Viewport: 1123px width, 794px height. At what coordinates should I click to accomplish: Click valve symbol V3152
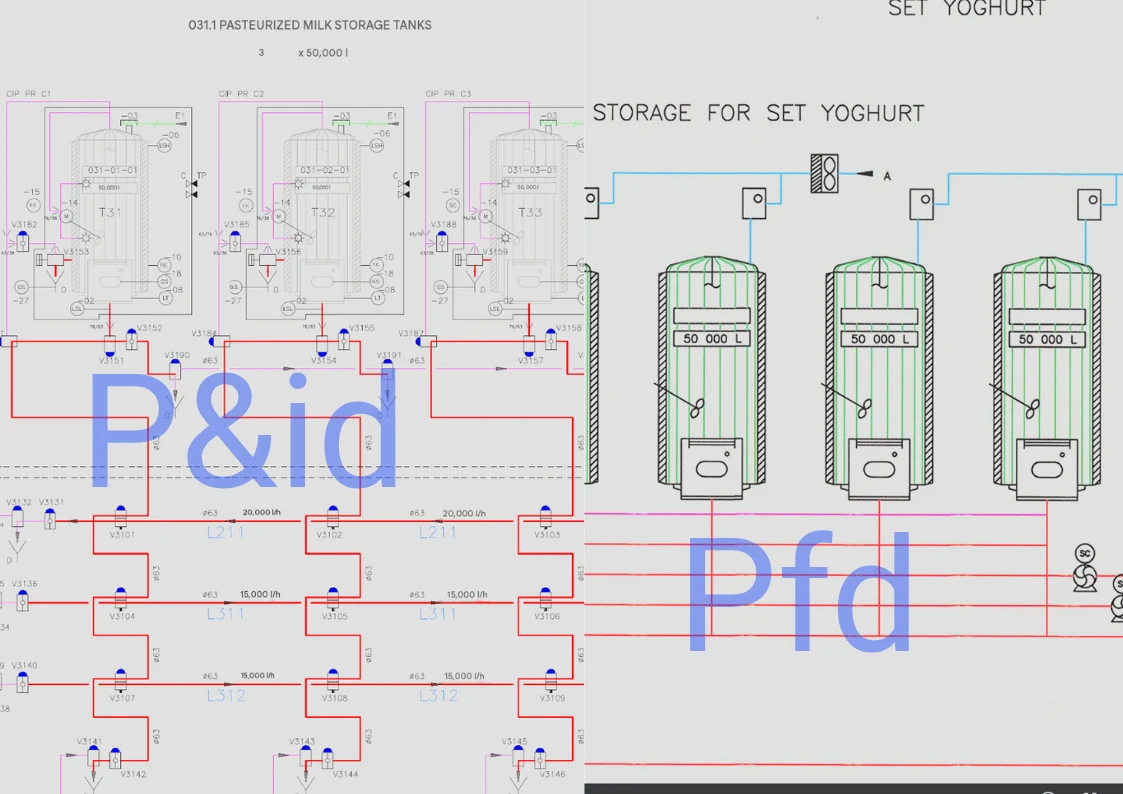click(131, 339)
